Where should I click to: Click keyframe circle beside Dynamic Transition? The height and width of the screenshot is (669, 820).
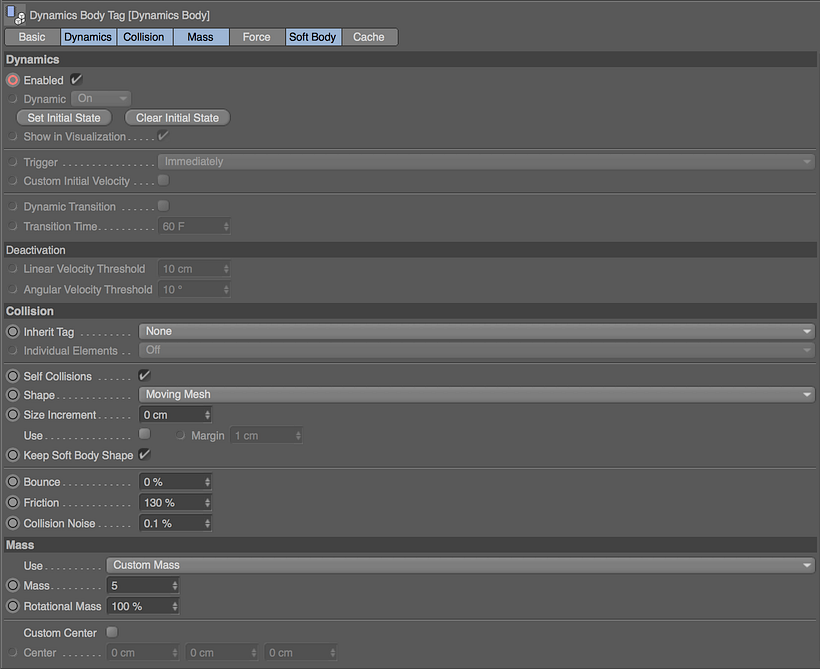point(13,206)
